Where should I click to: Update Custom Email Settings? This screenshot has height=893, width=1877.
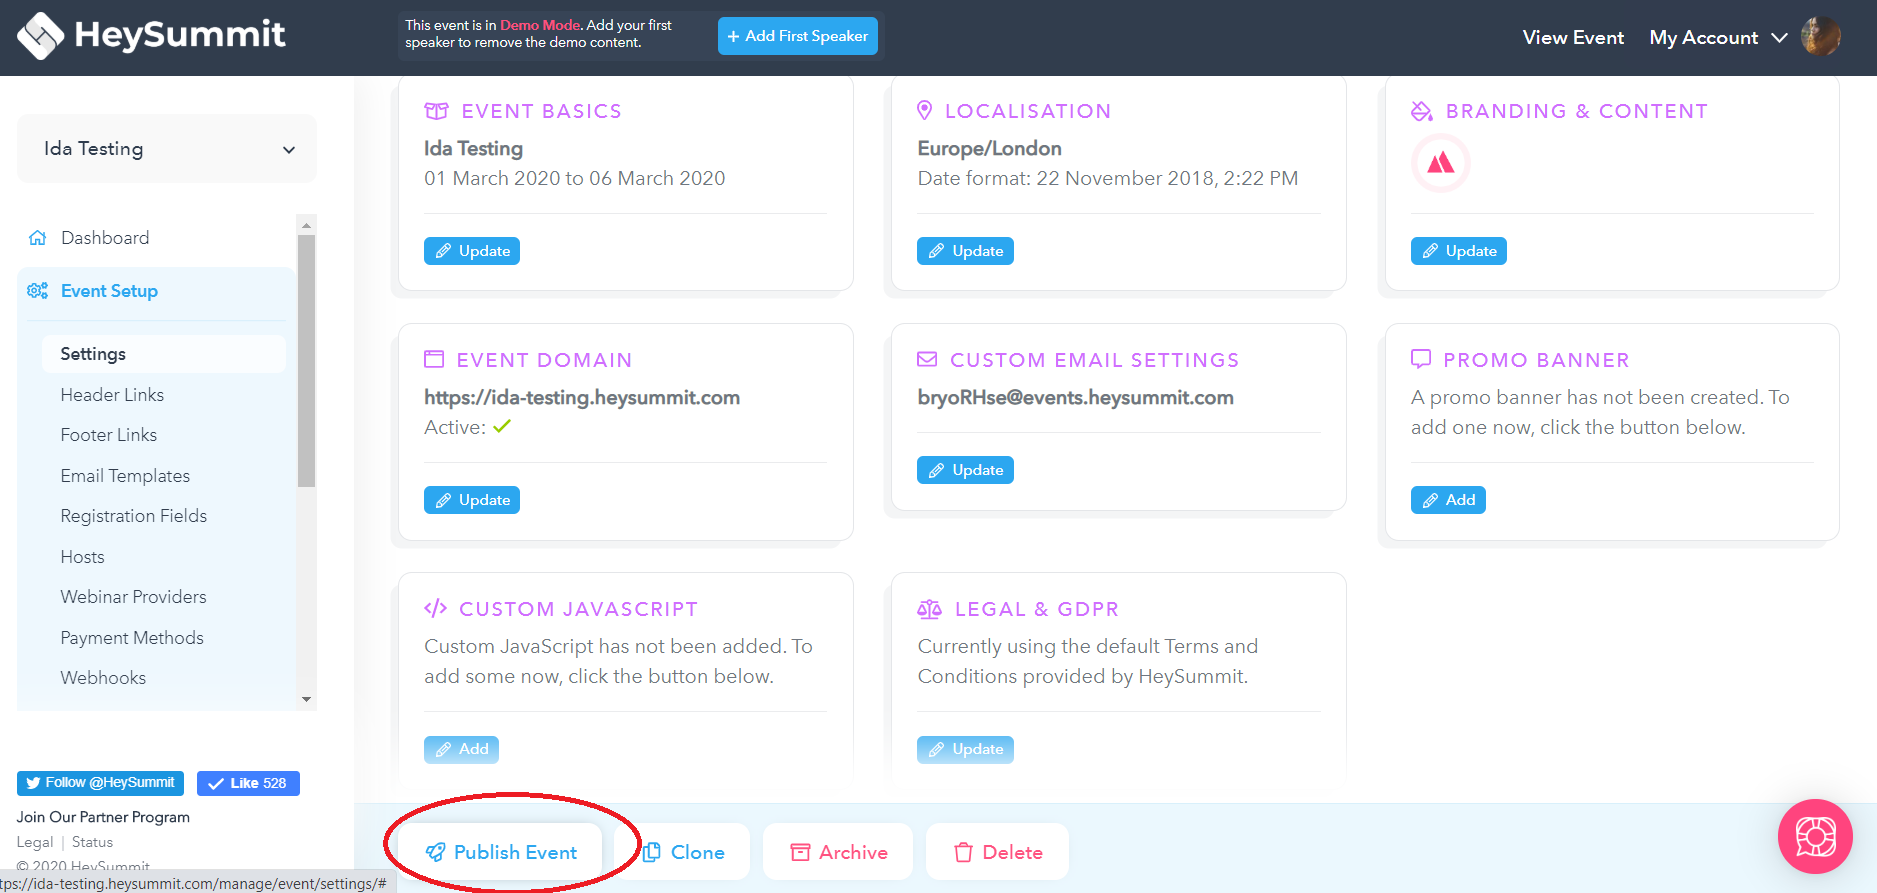click(x=965, y=470)
